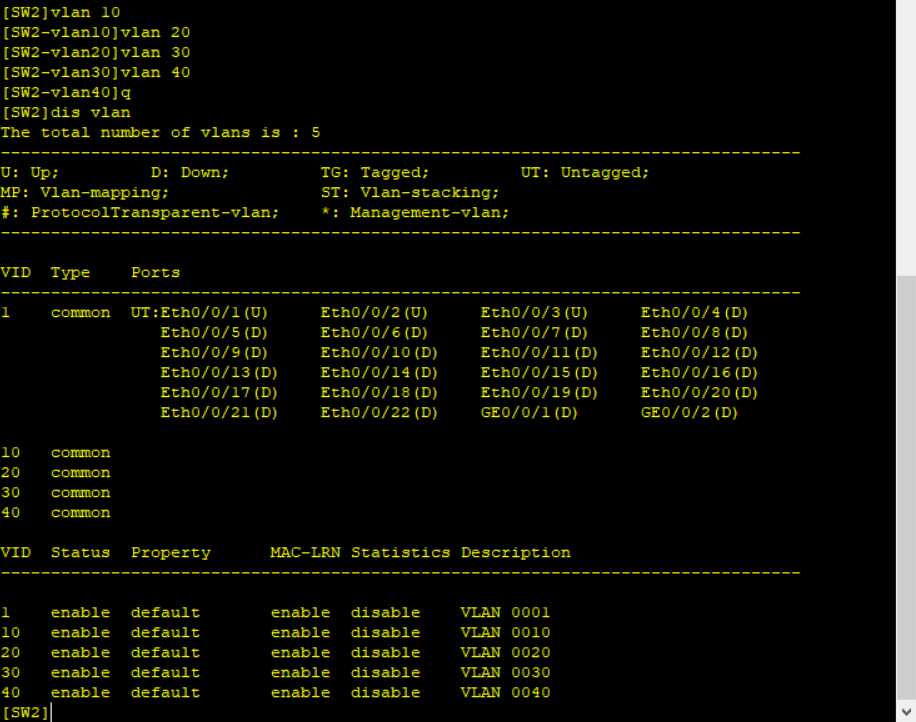Click the legend text "UT: Untagged;"
Viewport: 916px width, 722px height.
pos(585,172)
